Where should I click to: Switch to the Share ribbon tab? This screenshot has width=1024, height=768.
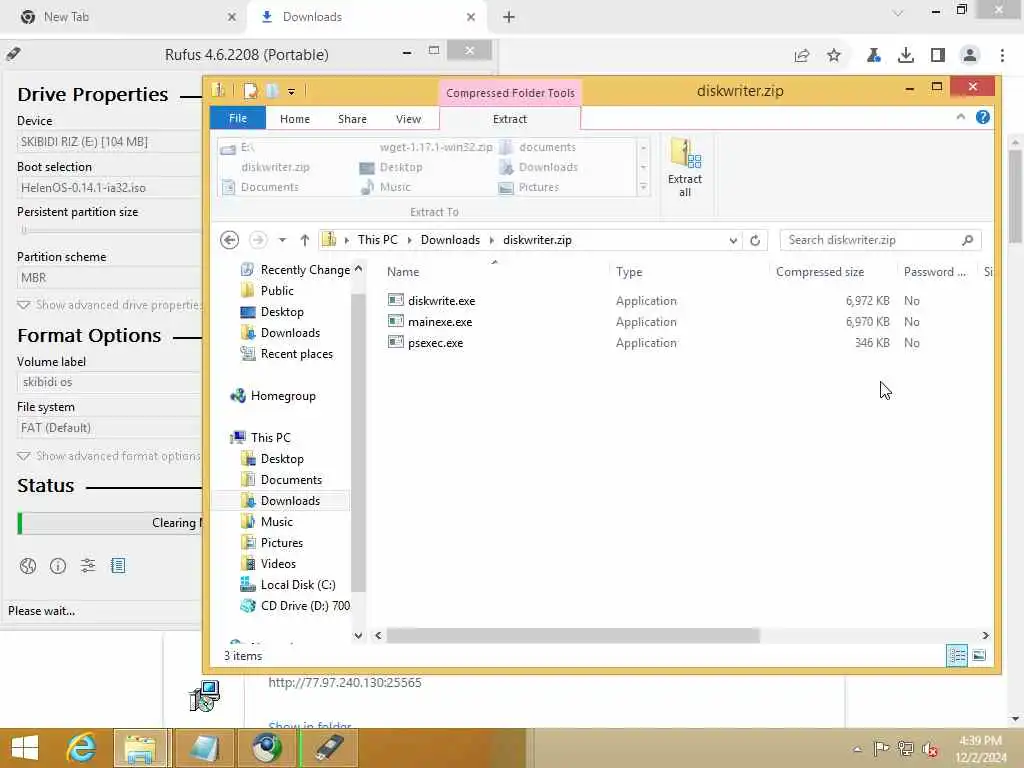point(352,119)
